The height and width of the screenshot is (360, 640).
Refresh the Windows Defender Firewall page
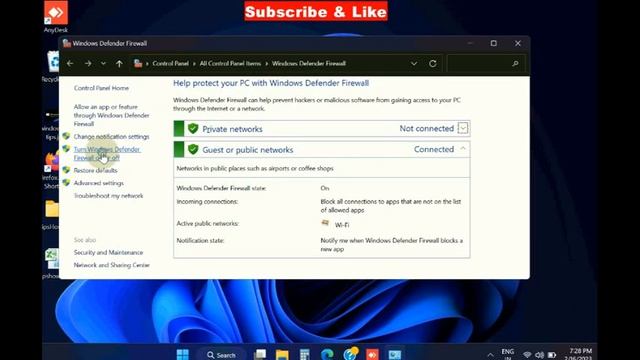click(433, 64)
